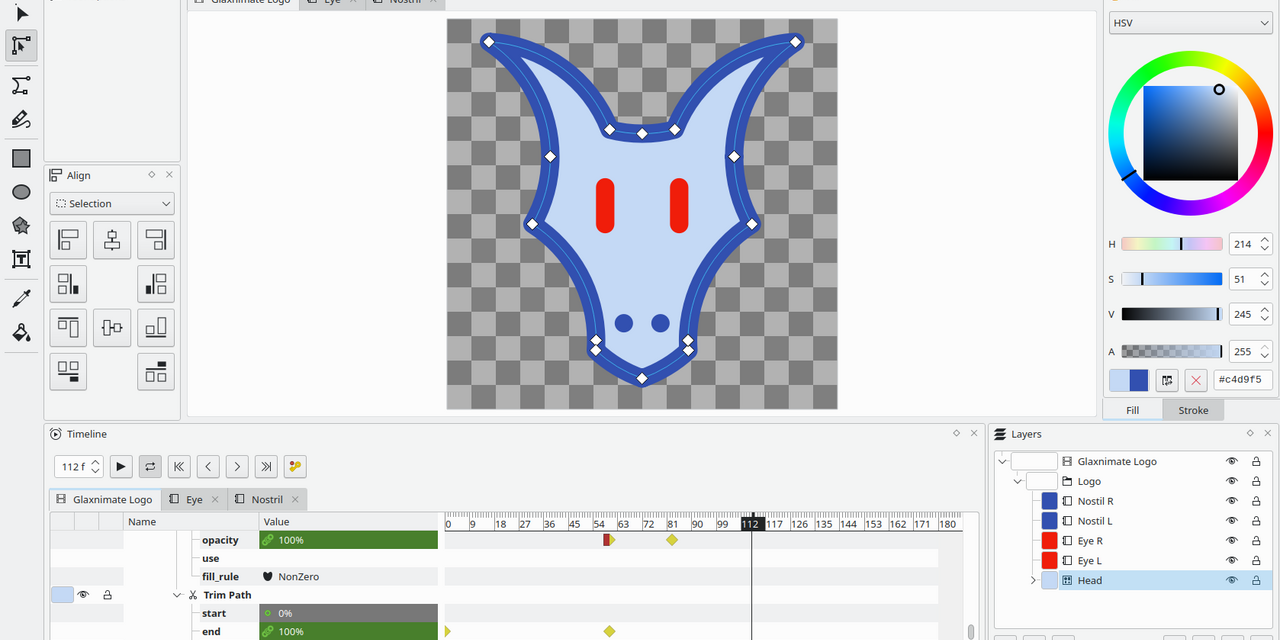
Task: Hide the Eye L layer
Action: coord(1232,561)
